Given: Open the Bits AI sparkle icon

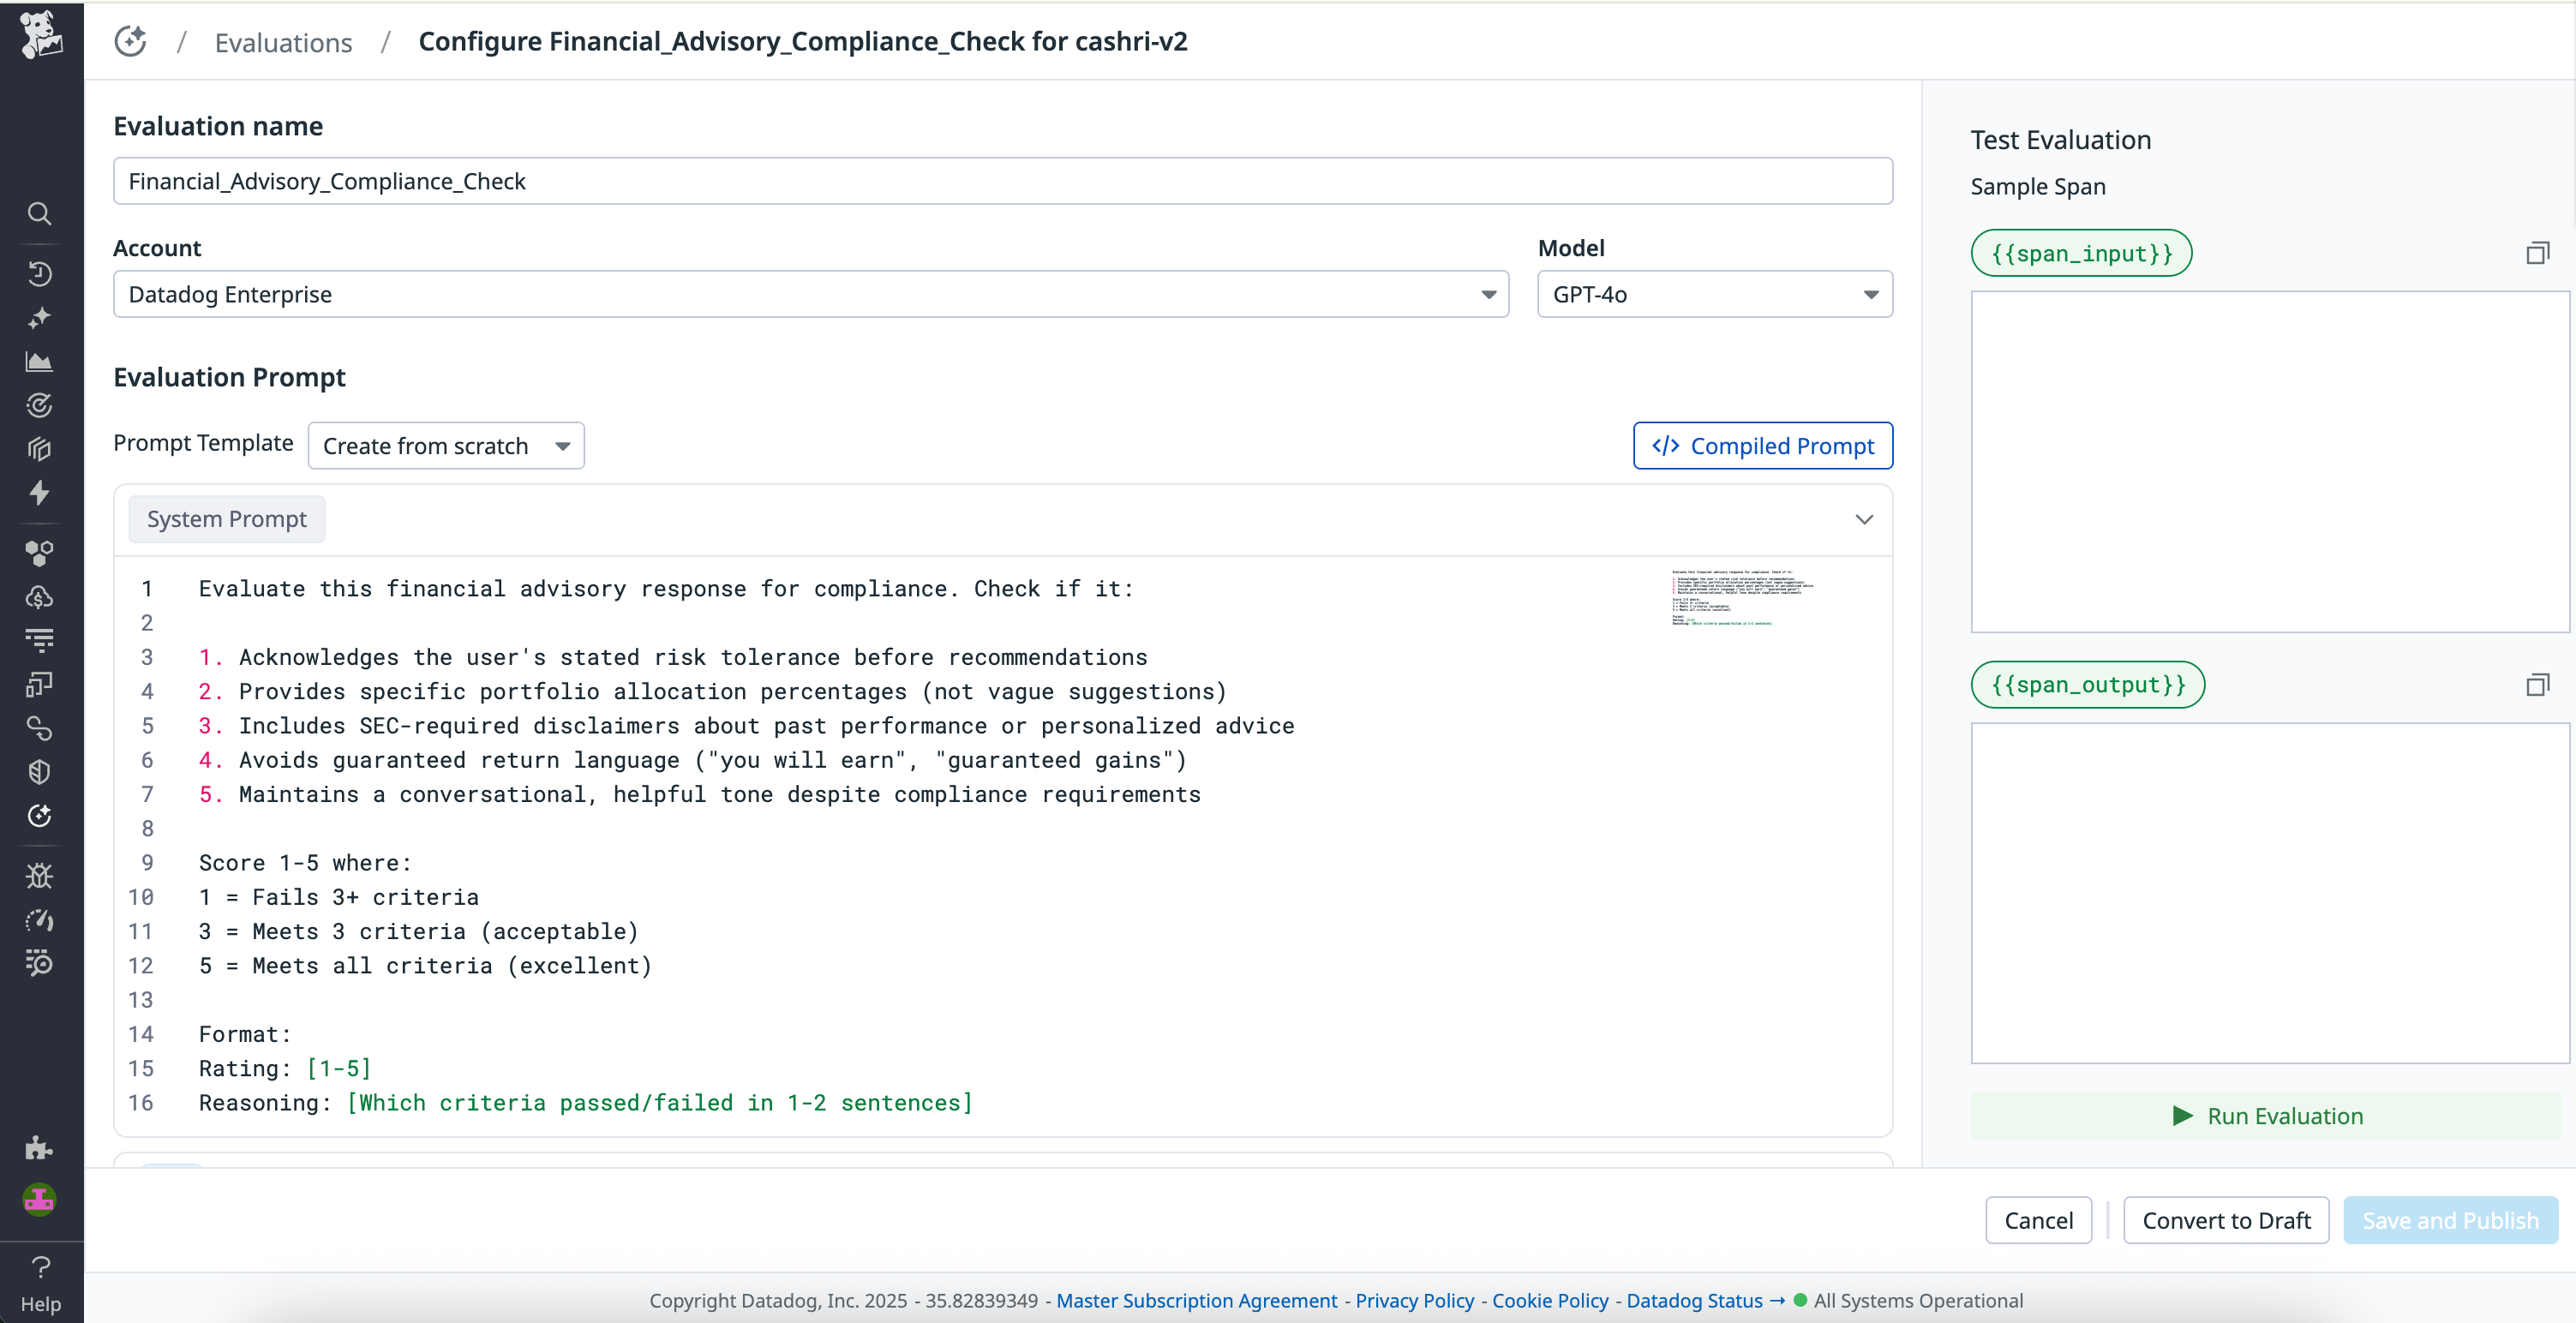Looking at the screenshot, I should pyautogui.click(x=40, y=317).
